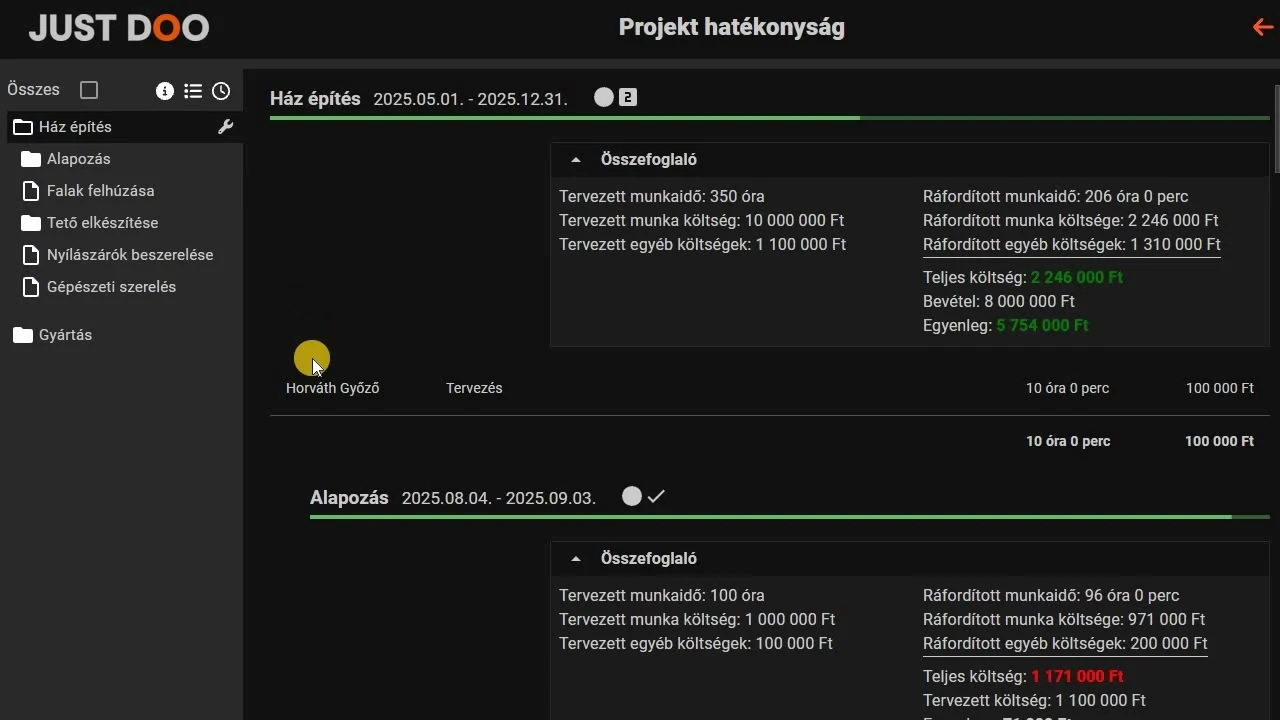Click the number 2 badge by Ház építés

click(x=628, y=97)
